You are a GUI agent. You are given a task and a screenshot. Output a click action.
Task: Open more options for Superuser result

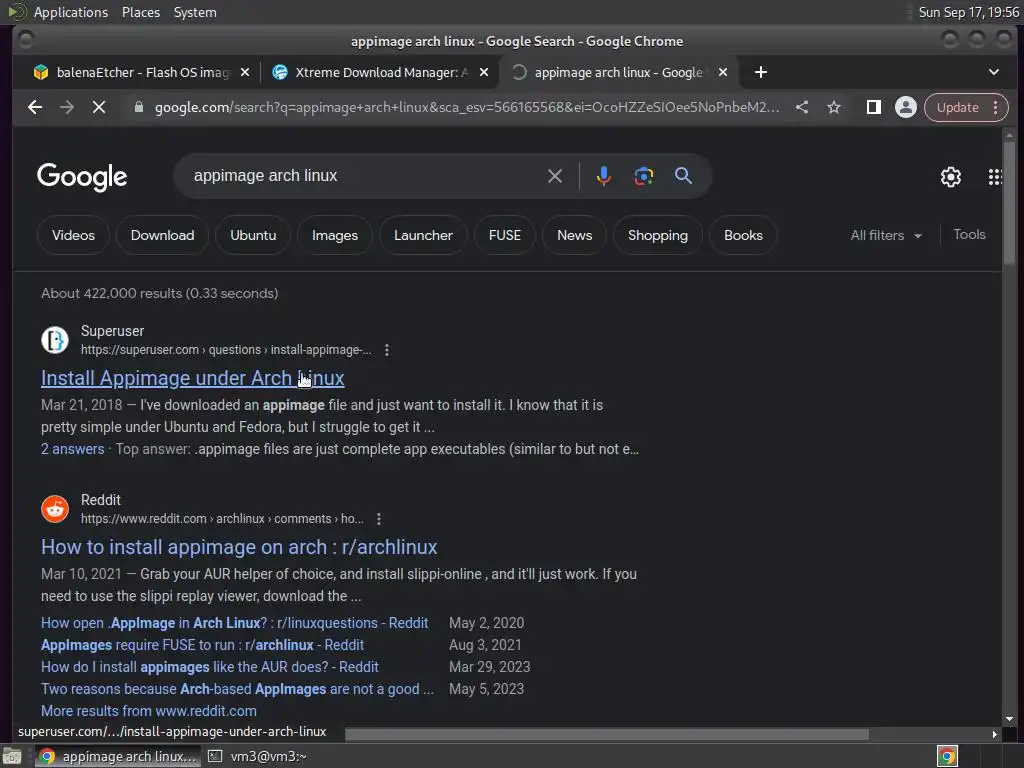click(x=387, y=350)
